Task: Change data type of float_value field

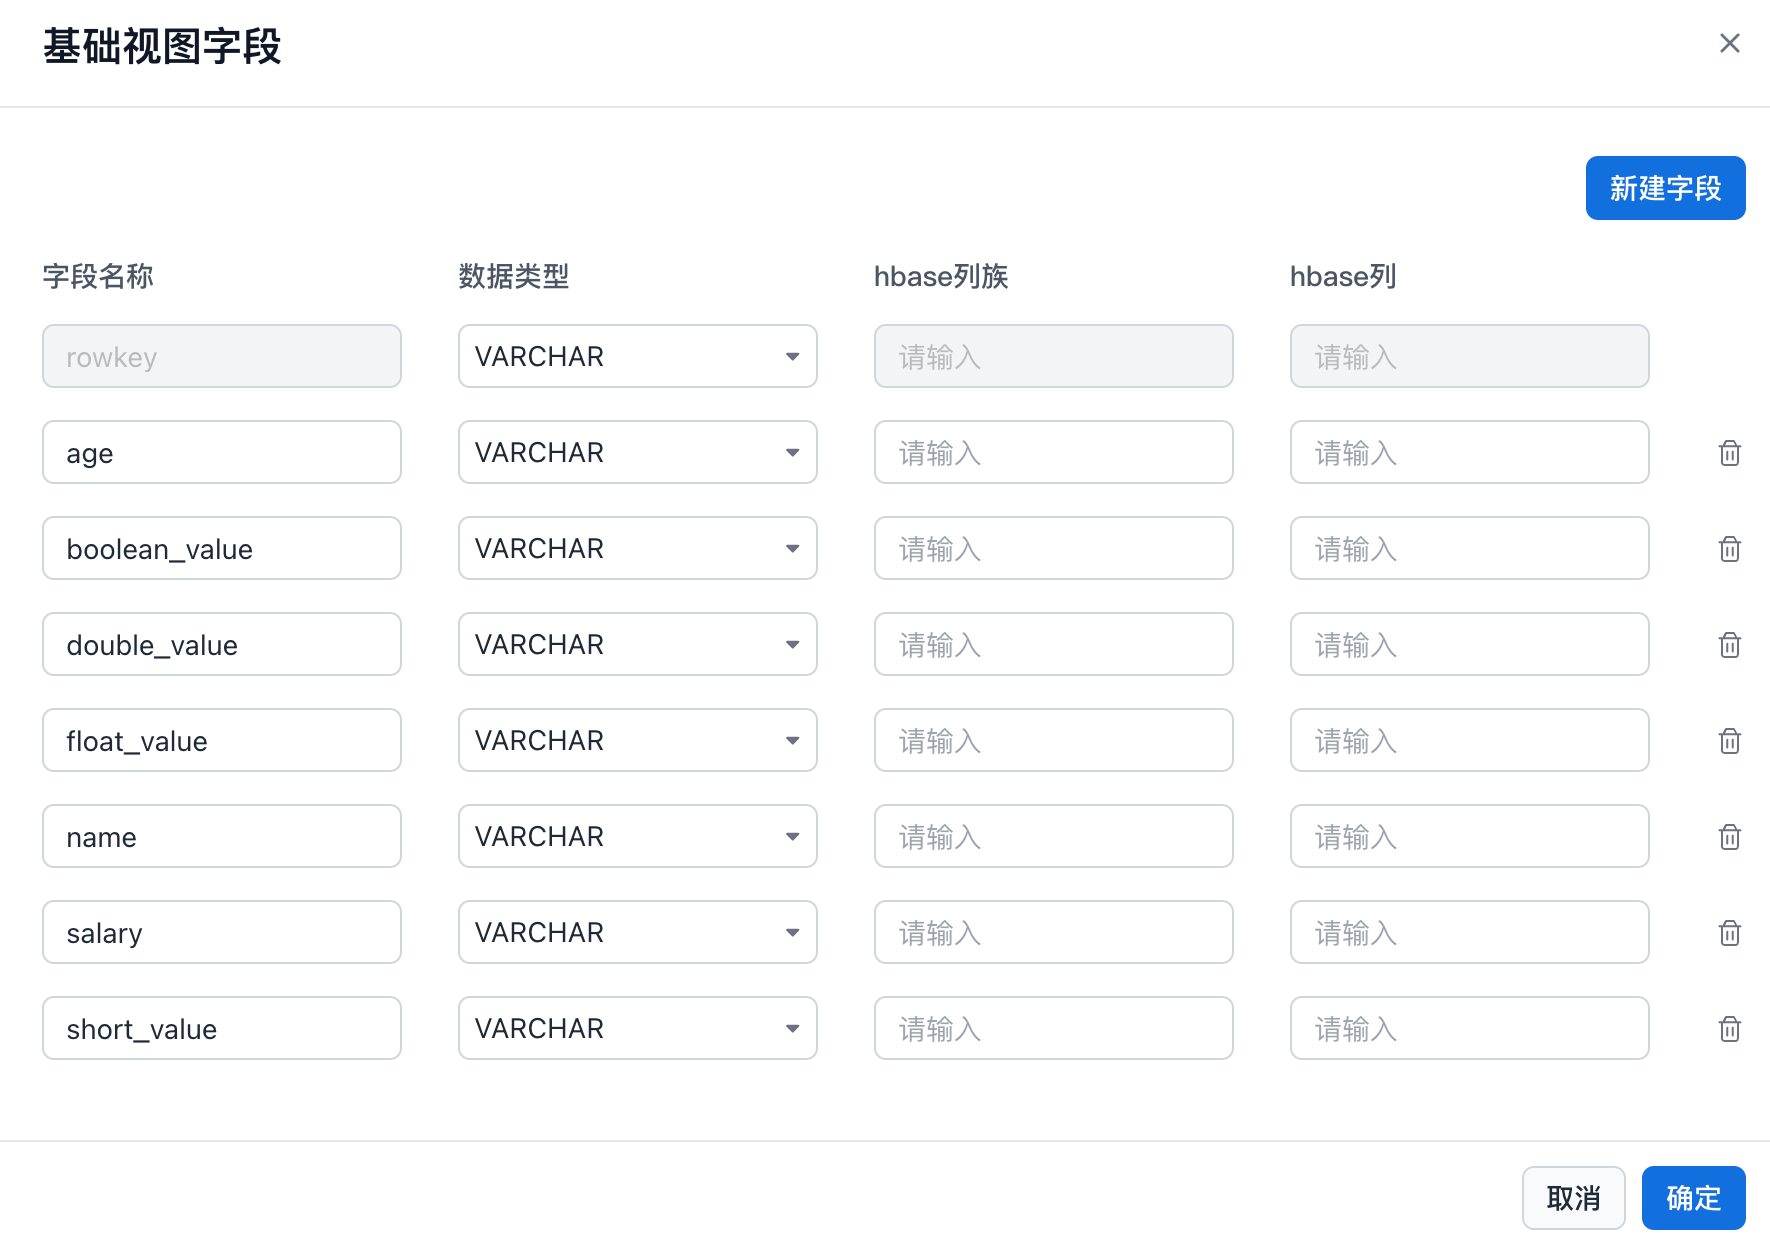Action: pos(637,740)
